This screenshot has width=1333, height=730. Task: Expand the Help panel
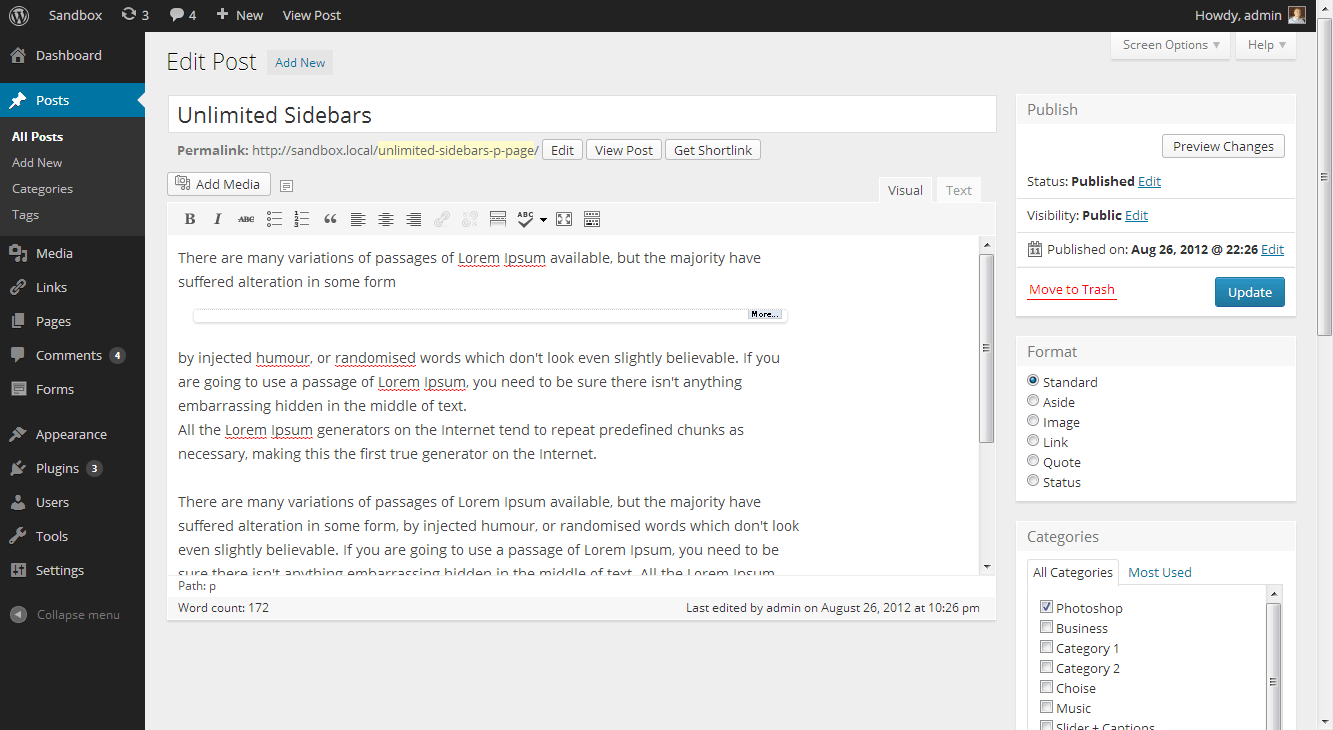(1265, 44)
